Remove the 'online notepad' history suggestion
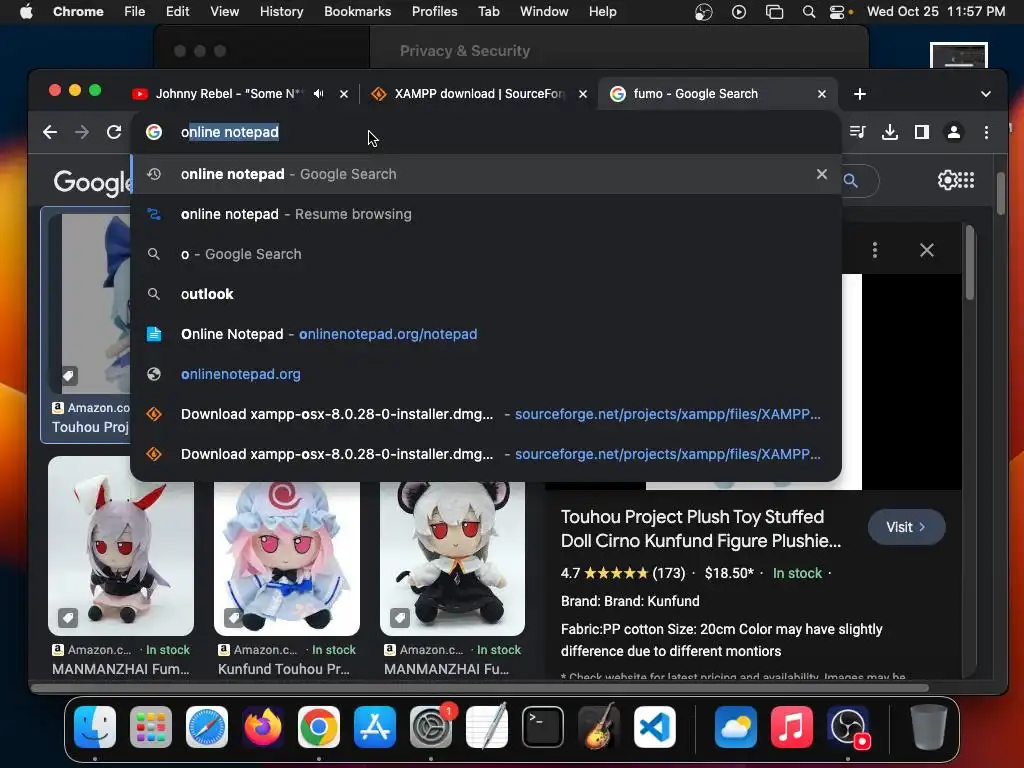 click(822, 174)
